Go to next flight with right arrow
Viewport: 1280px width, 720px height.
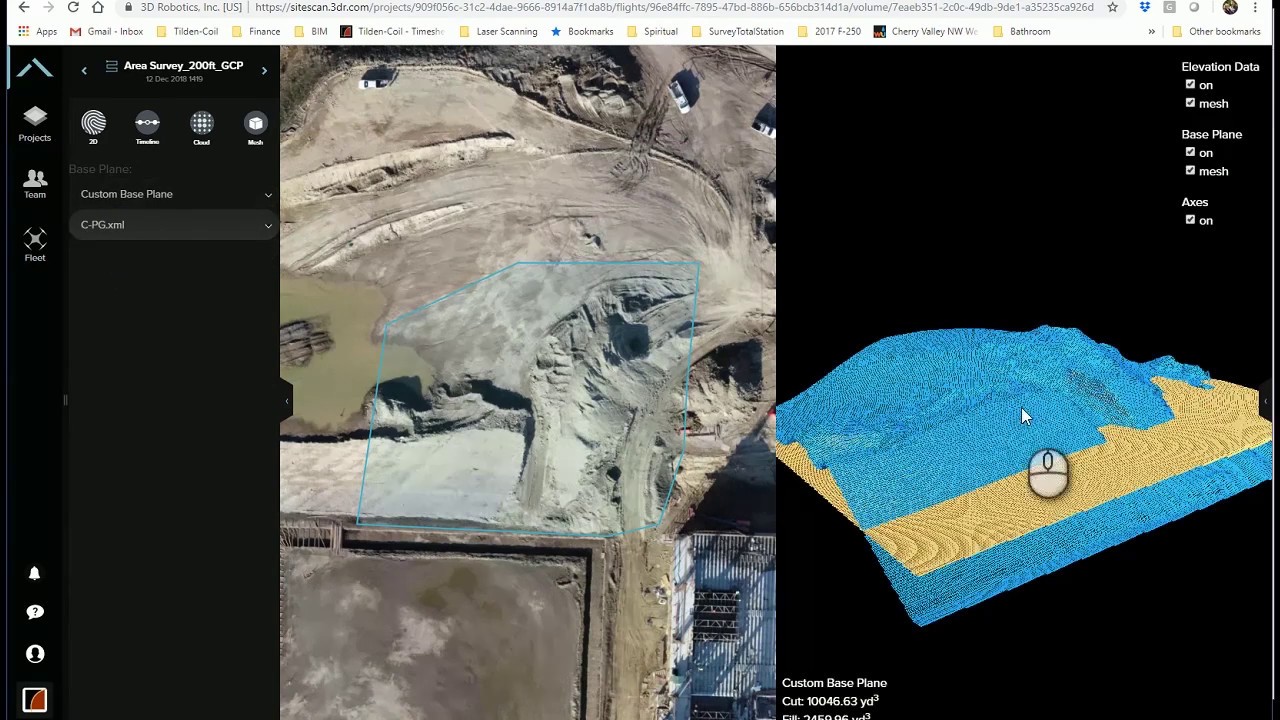click(264, 70)
